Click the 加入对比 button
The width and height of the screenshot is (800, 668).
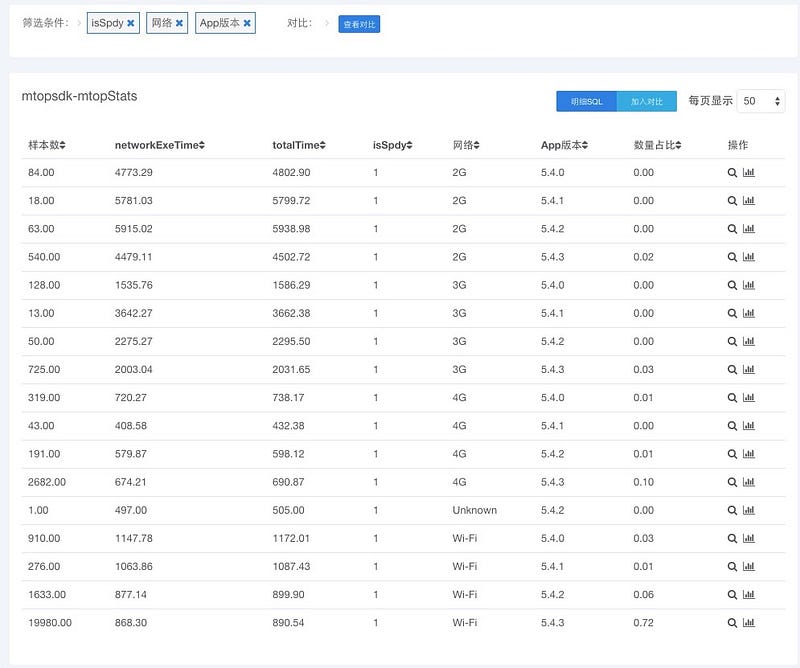click(646, 102)
